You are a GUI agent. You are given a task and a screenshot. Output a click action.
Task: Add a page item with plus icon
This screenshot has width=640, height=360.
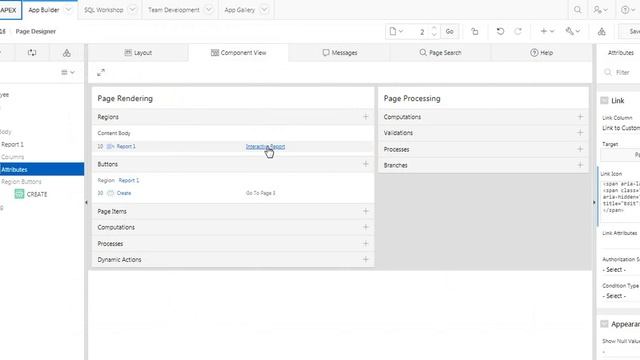point(366,211)
